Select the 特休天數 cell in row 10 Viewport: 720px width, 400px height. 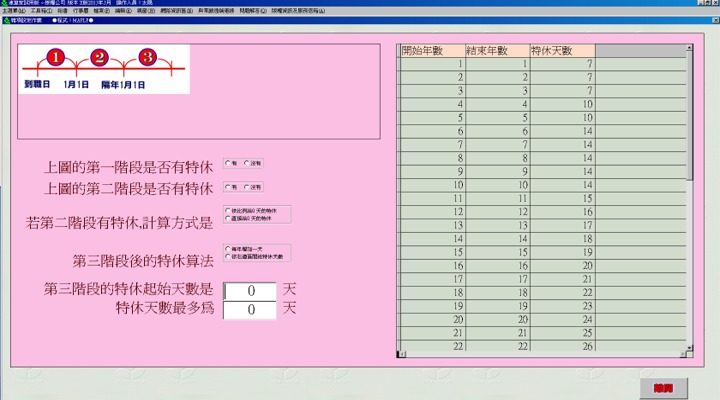[x=562, y=185]
